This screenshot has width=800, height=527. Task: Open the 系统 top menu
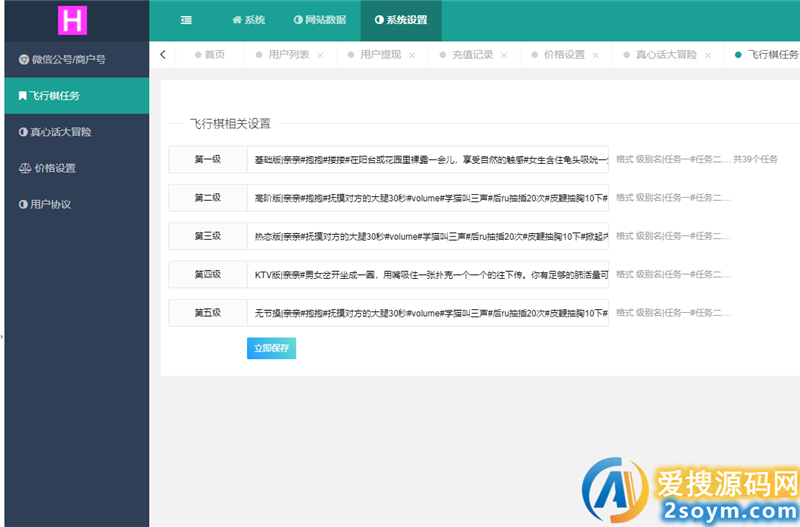pyautogui.click(x=248, y=20)
